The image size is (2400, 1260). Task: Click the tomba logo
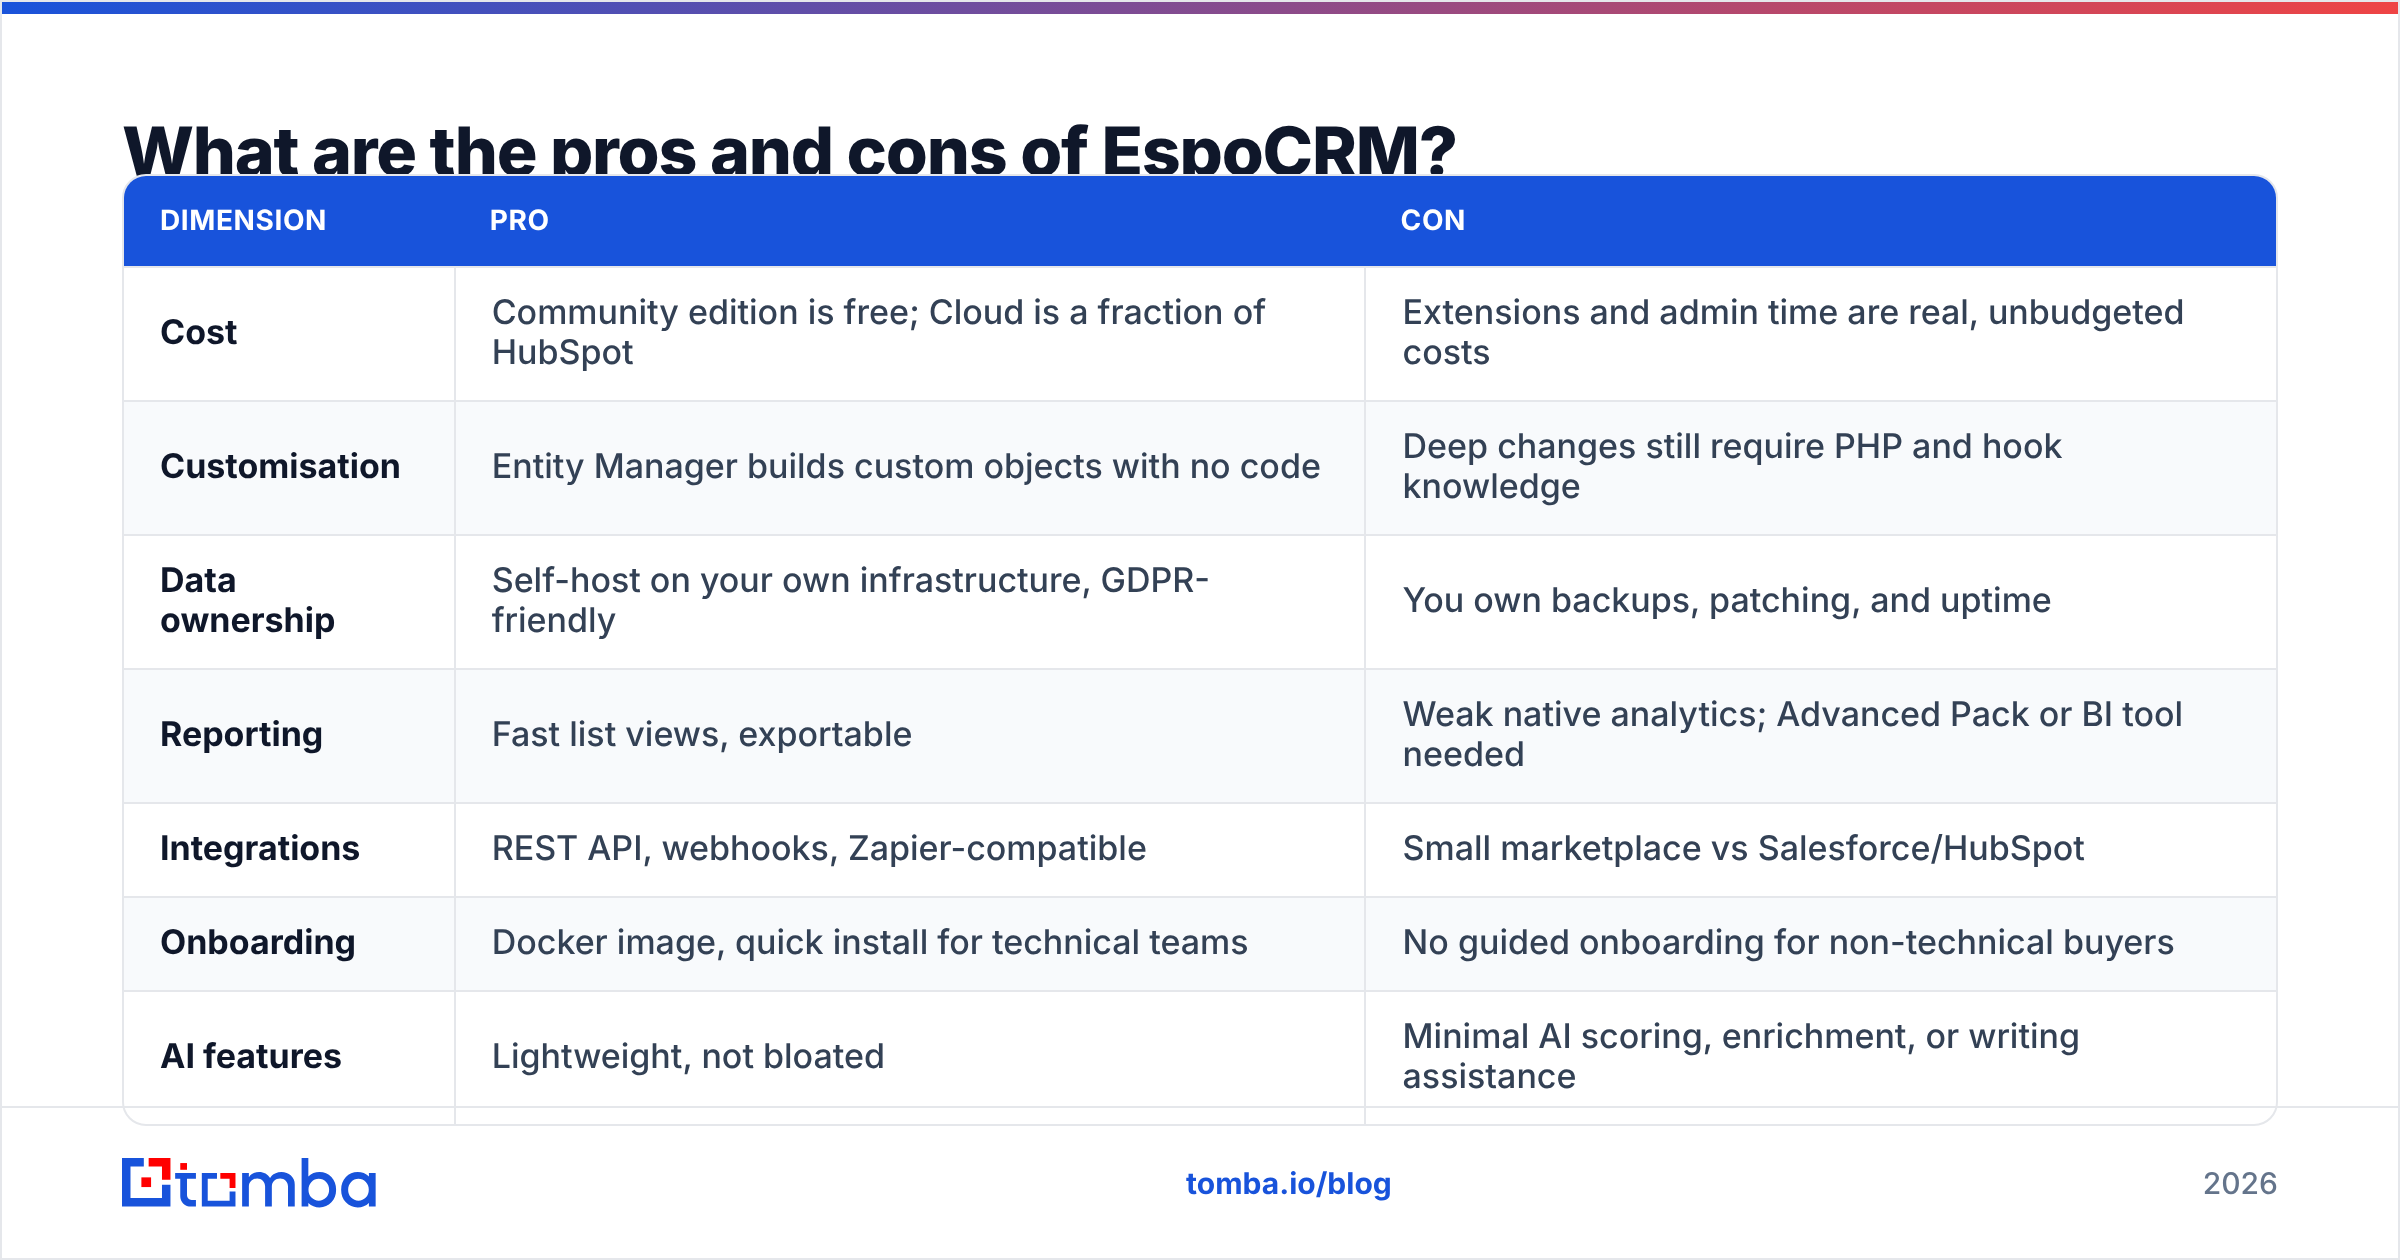click(249, 1183)
